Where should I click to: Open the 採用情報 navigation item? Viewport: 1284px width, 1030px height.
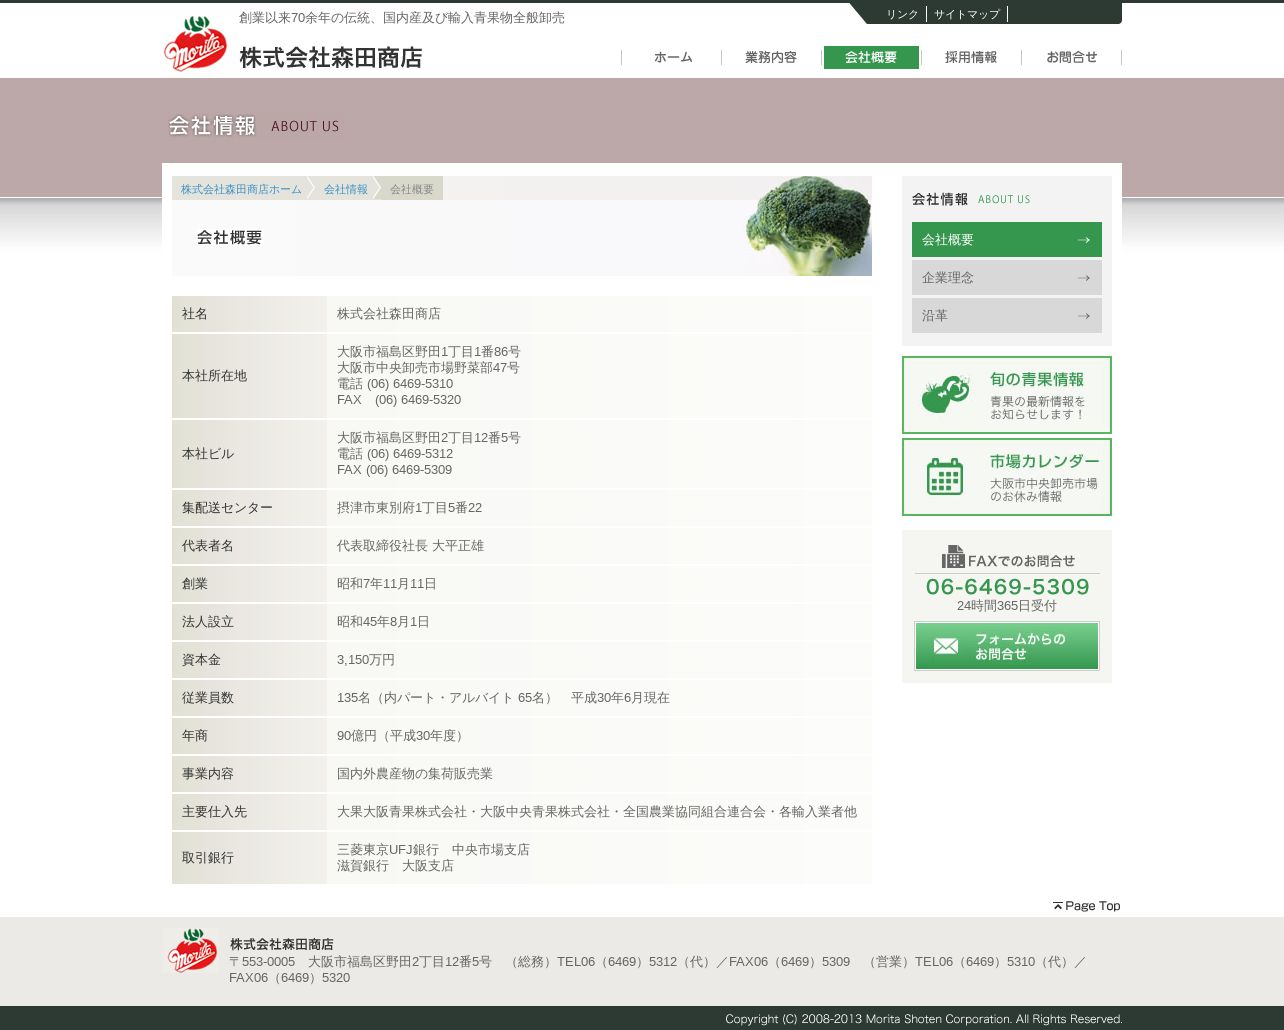pyautogui.click(x=971, y=58)
